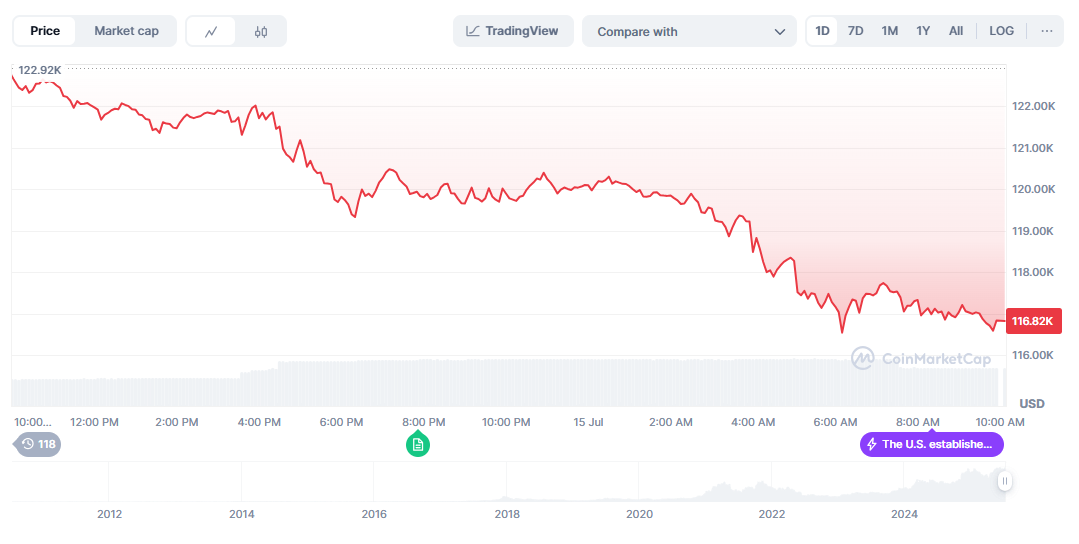Click the 2024 year label in navigator

[x=904, y=514]
